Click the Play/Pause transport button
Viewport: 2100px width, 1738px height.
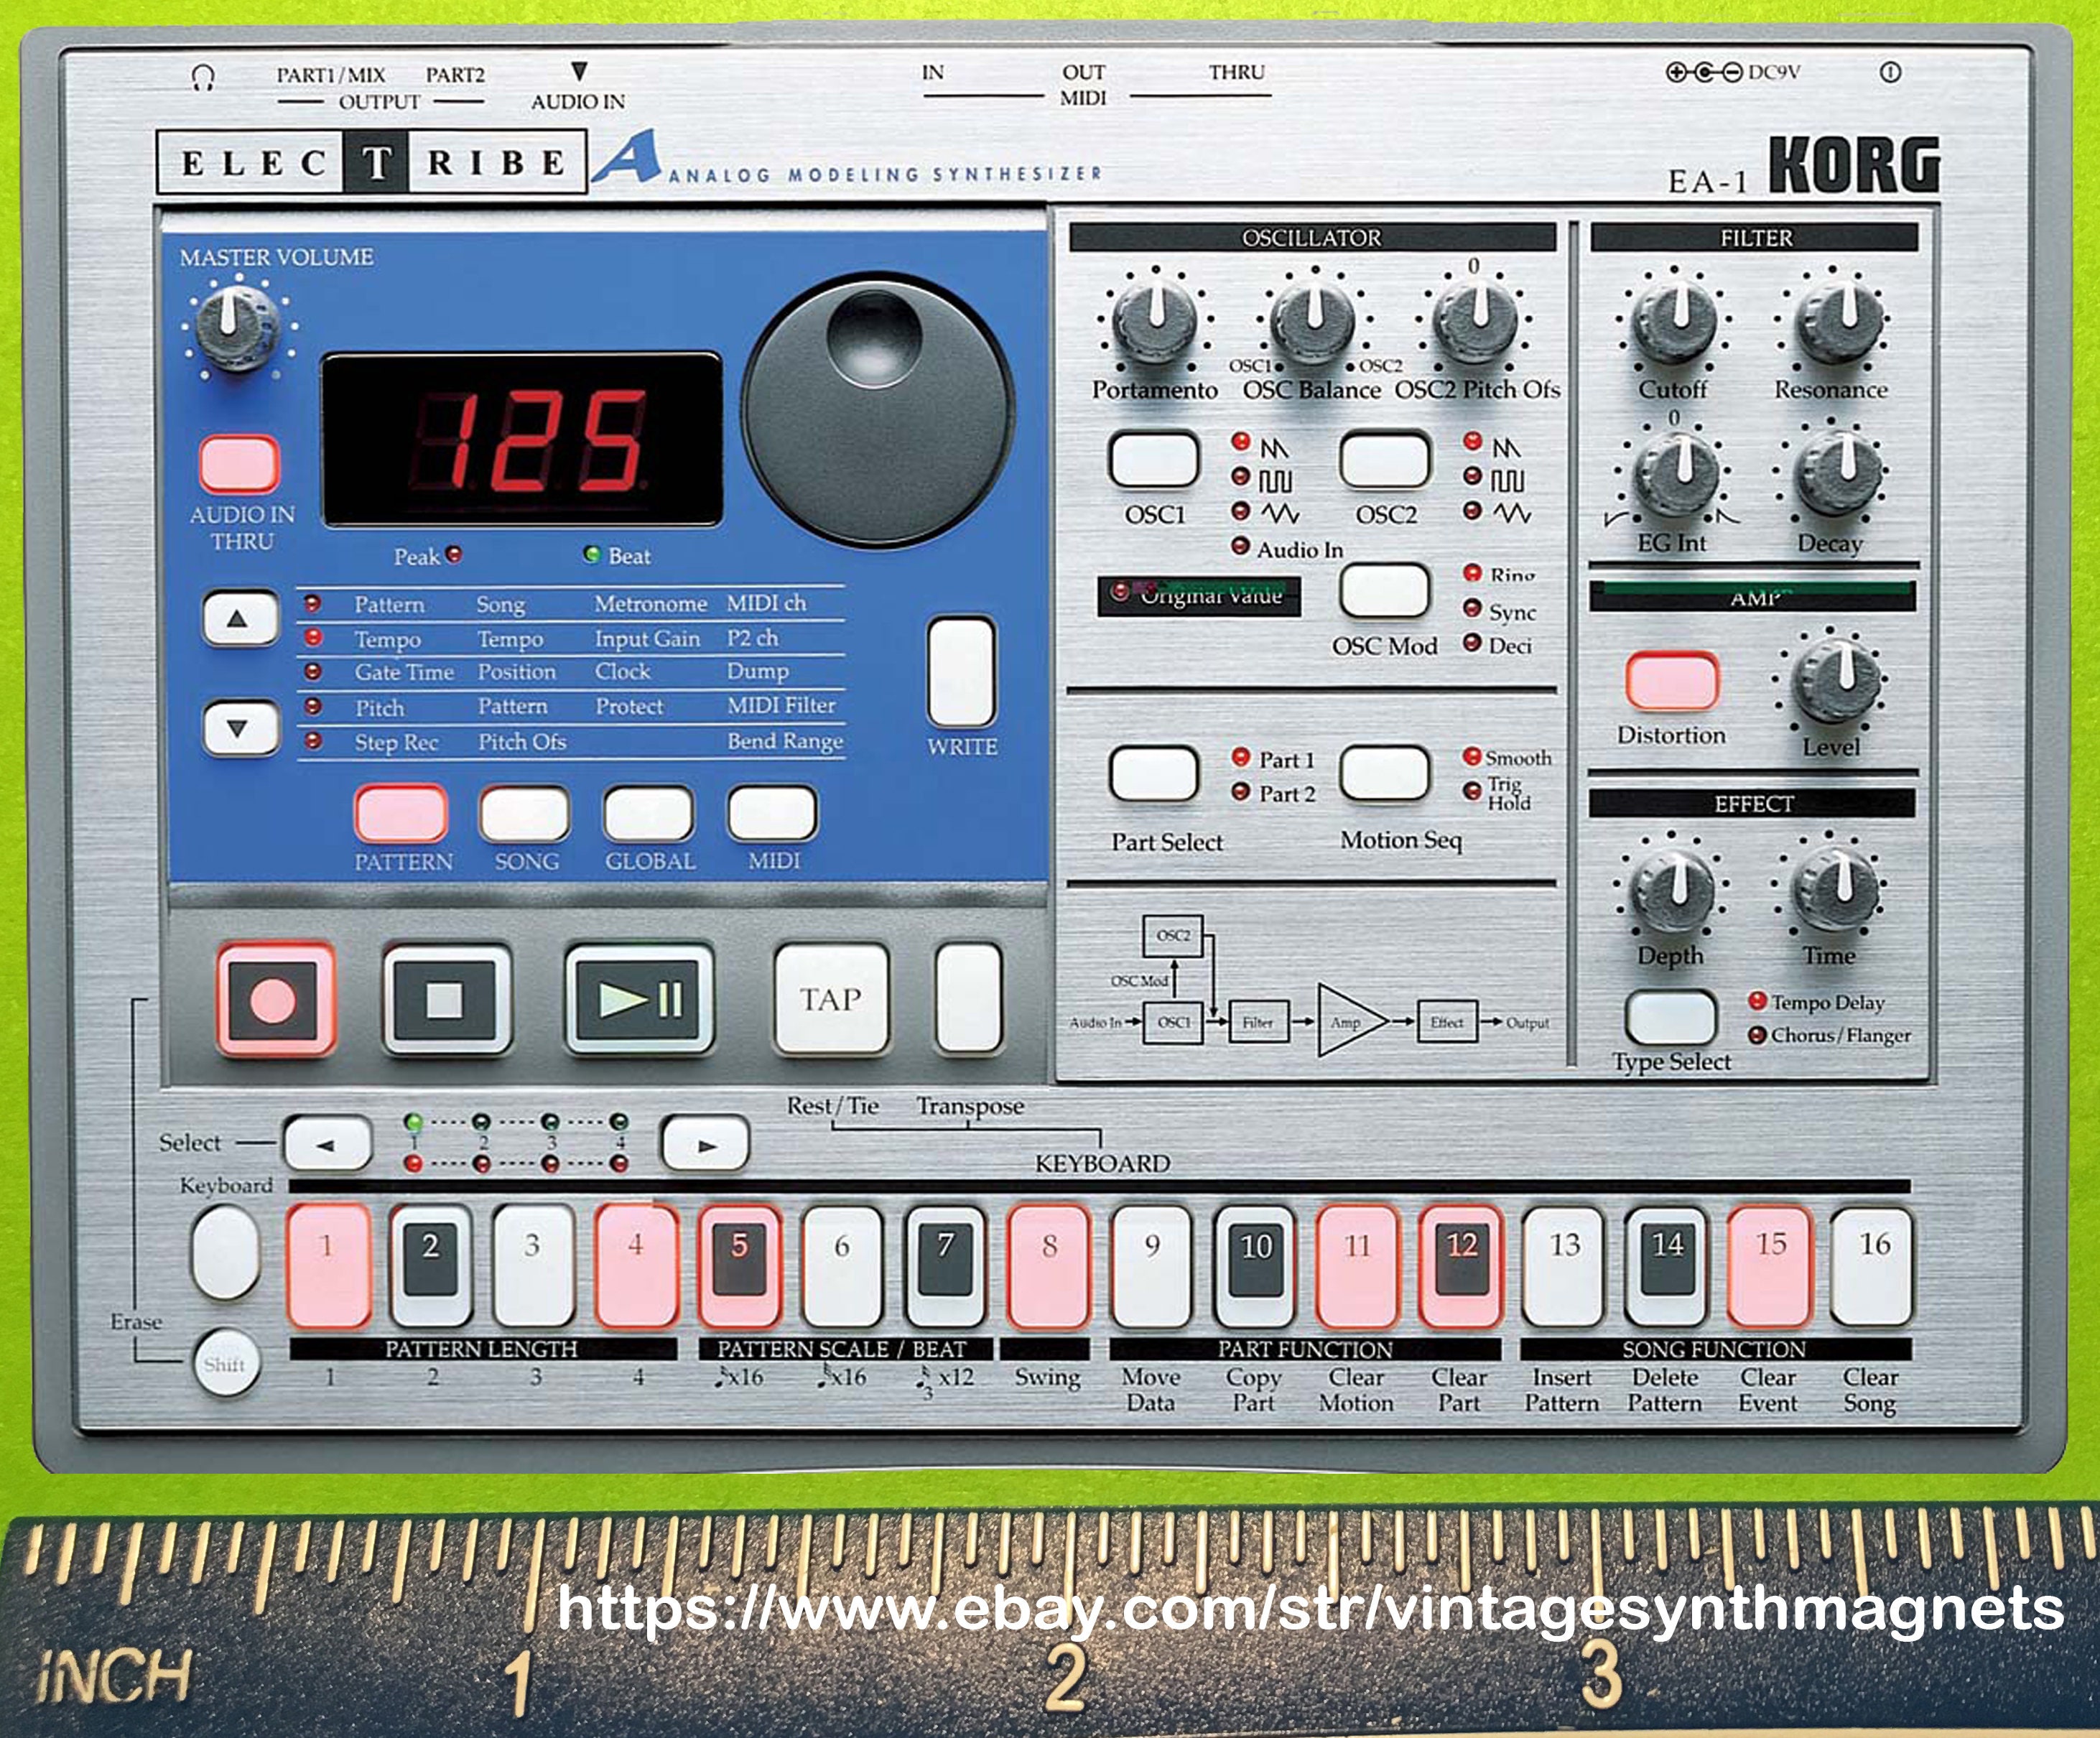[640, 999]
